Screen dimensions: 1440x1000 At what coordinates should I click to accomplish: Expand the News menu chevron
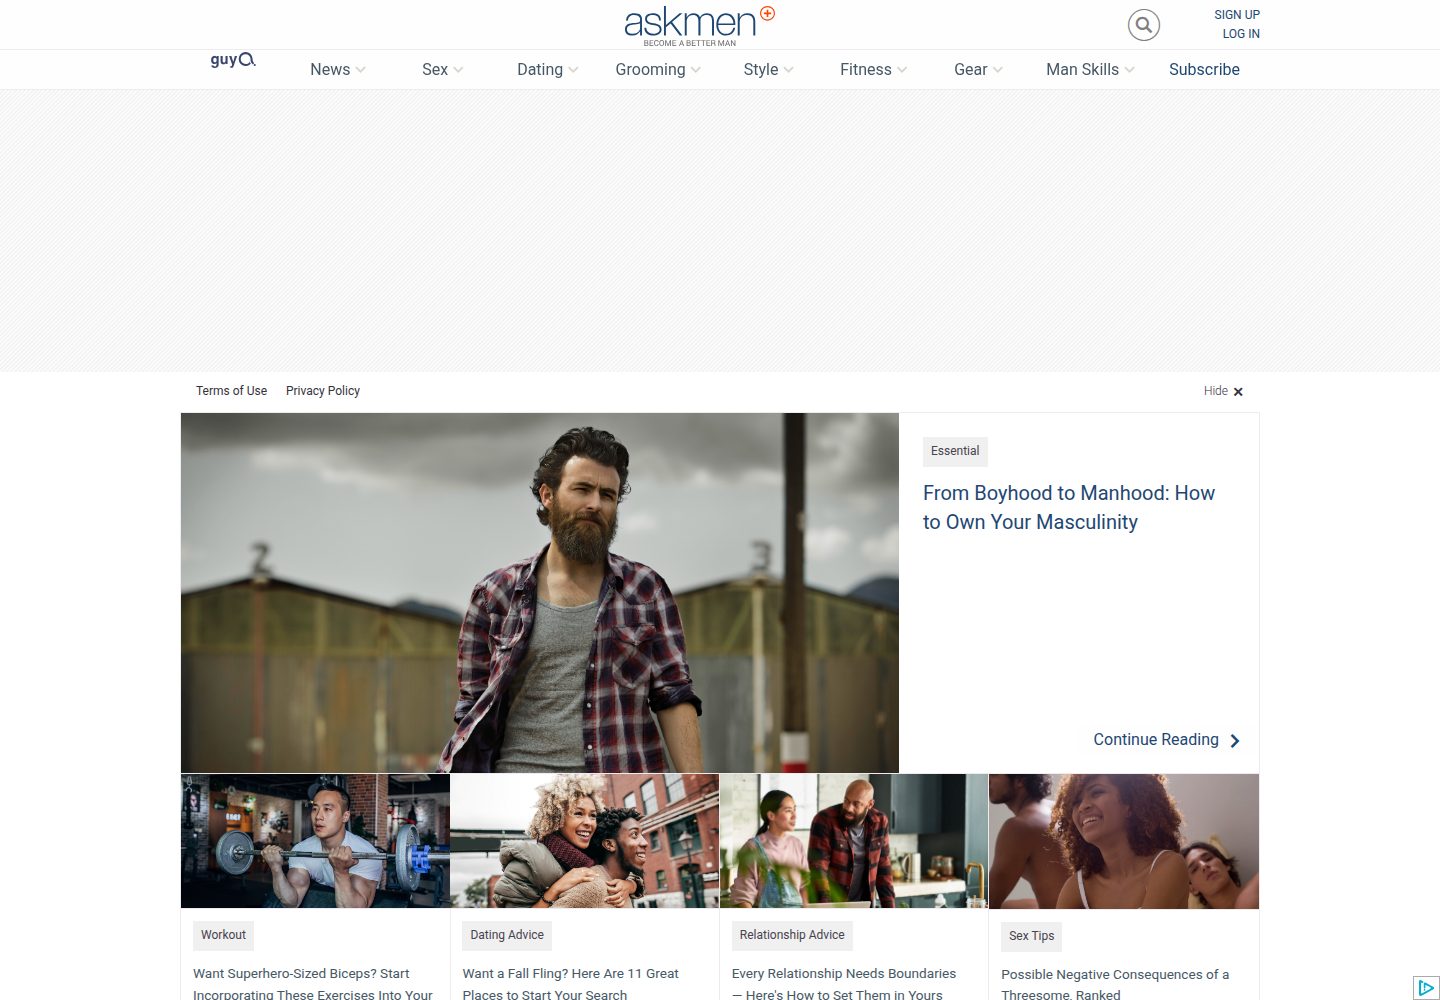coord(361,70)
